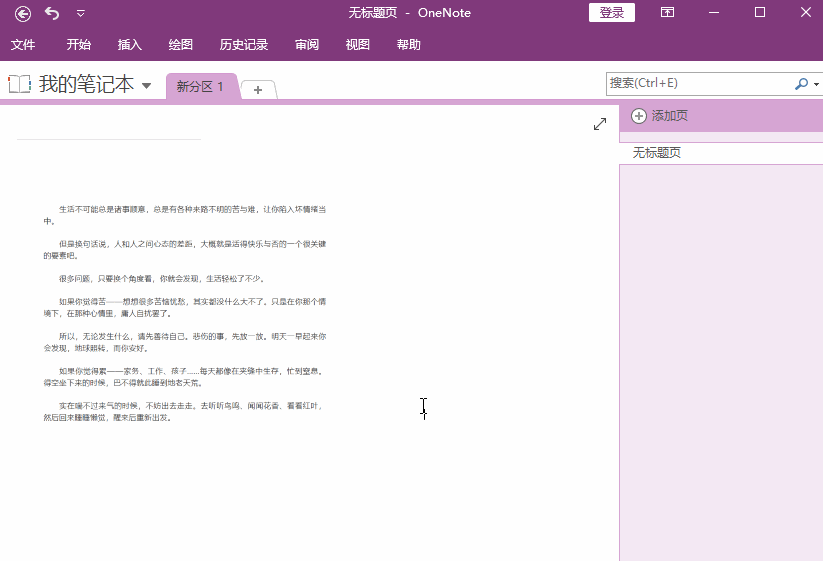Click into the 搜索(Ctrl+E) search field

(699, 83)
